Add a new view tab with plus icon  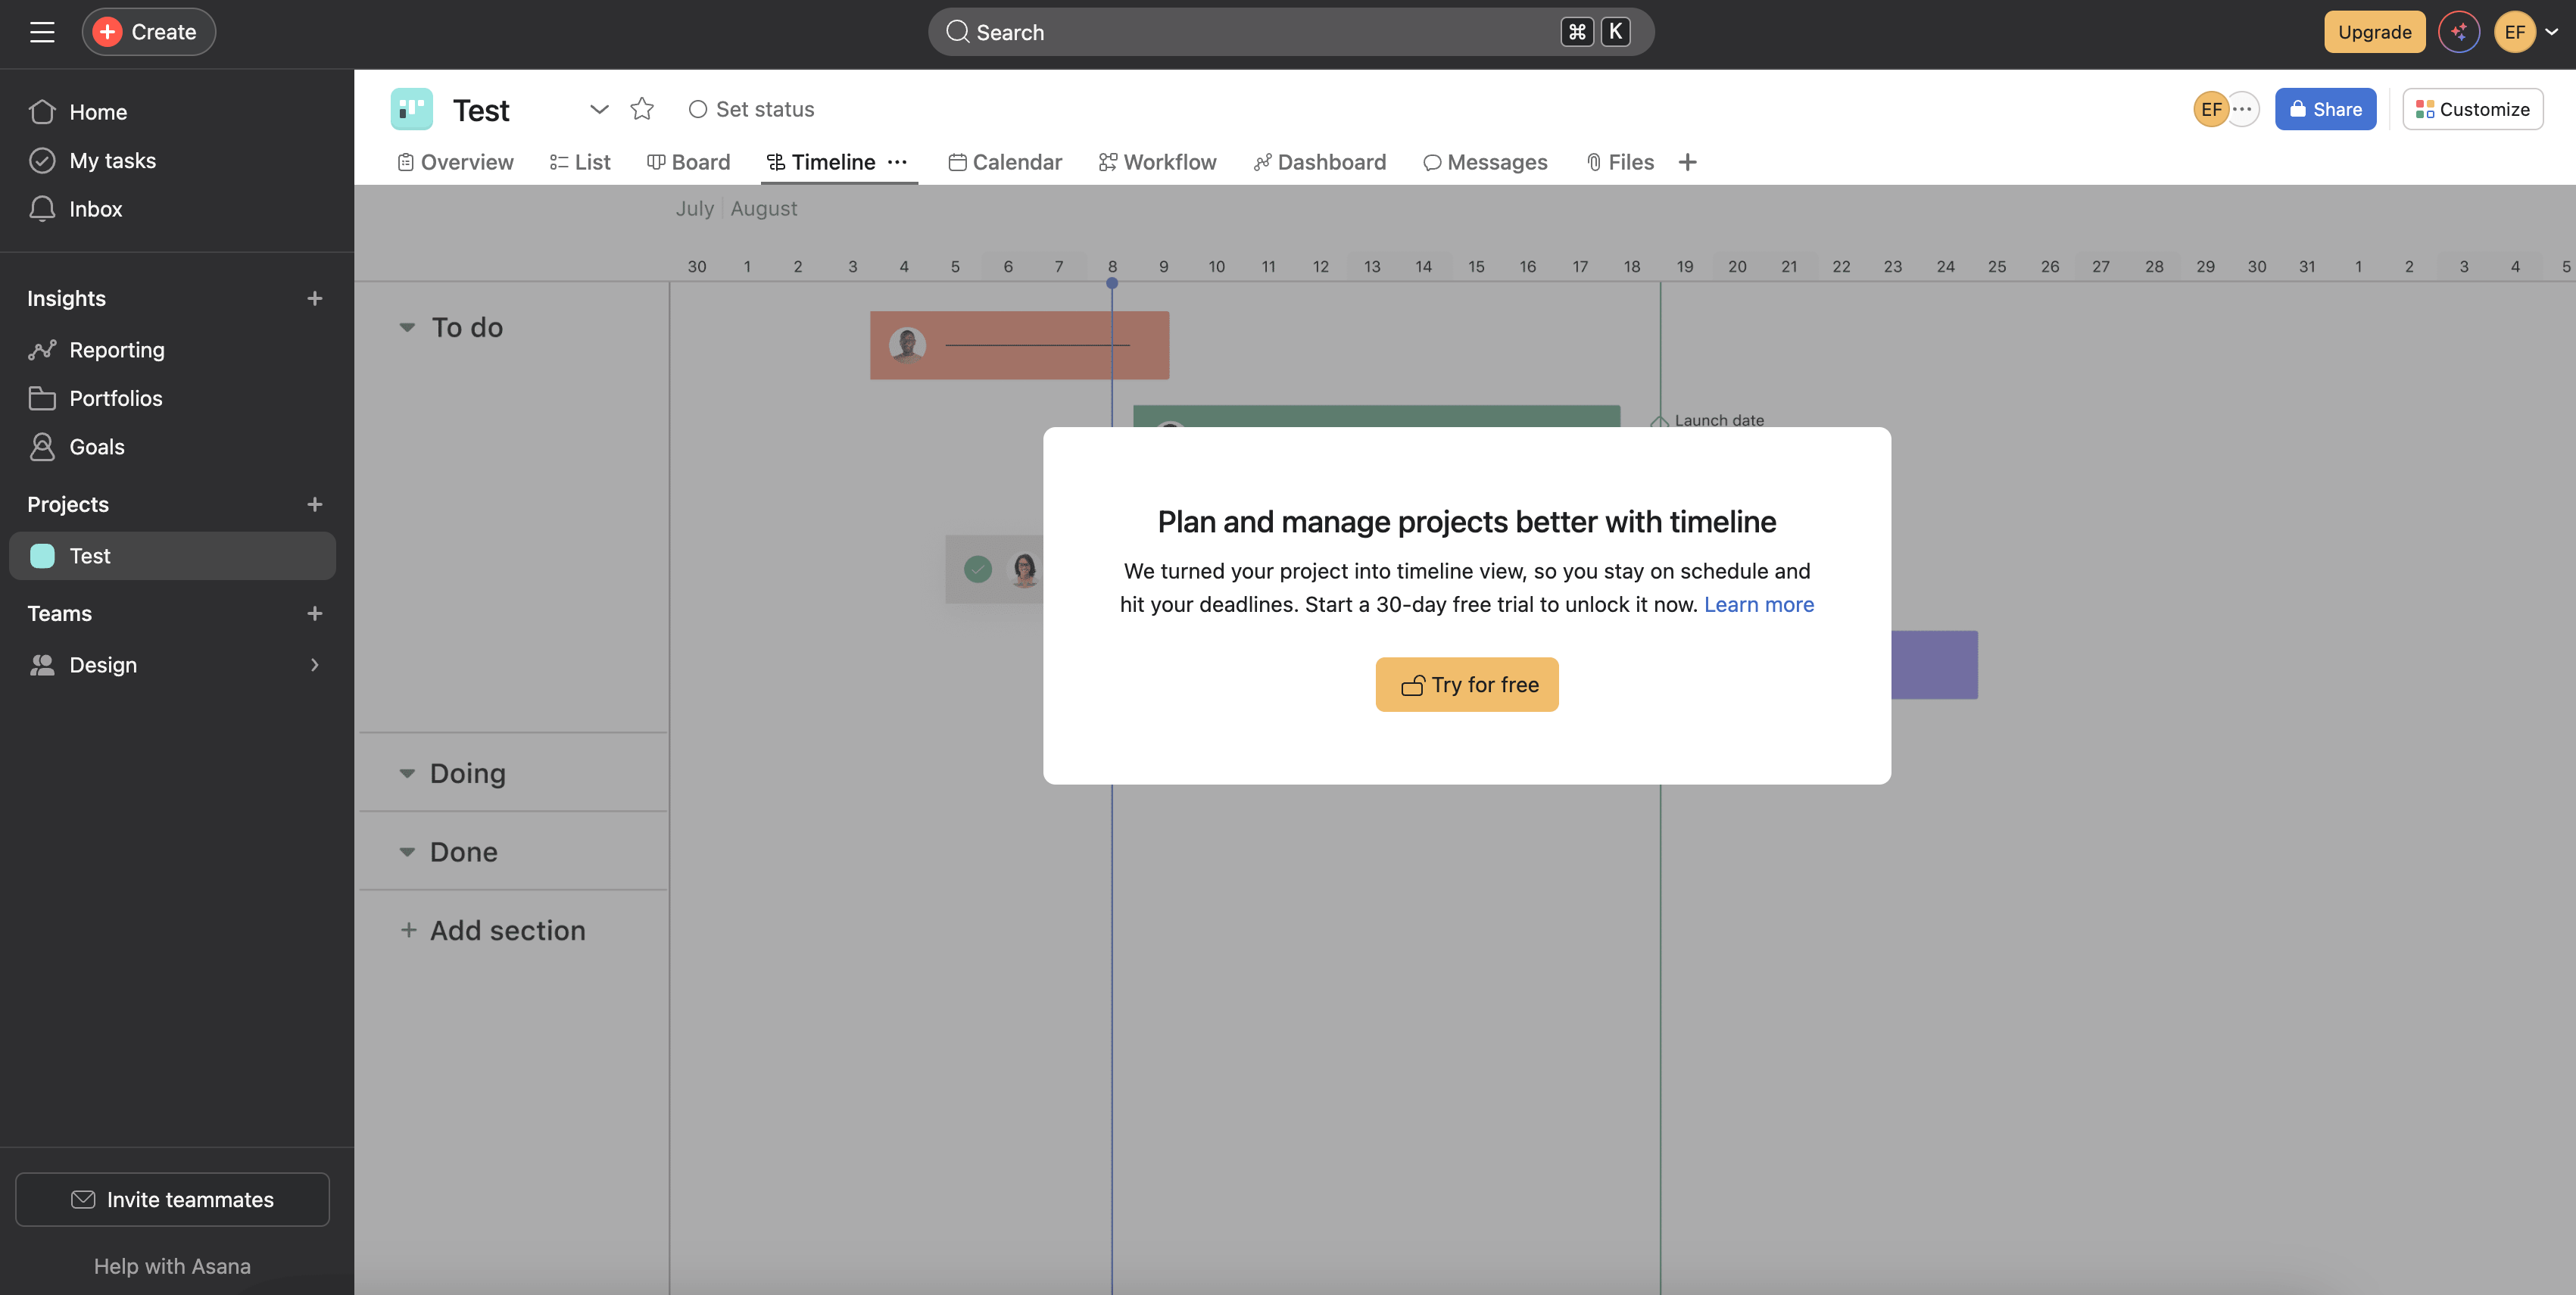tap(1687, 162)
